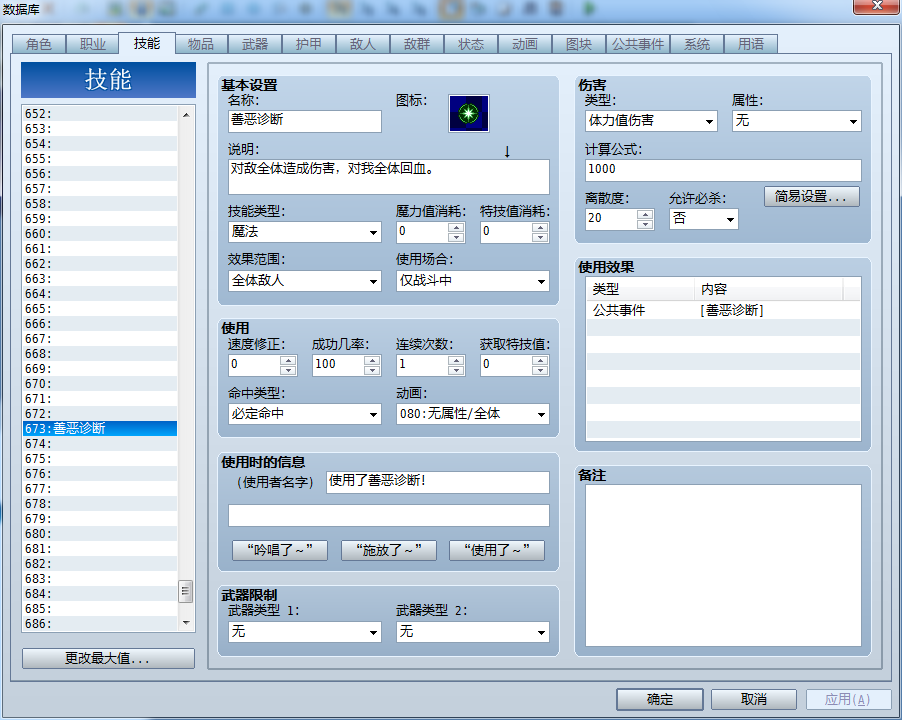
Task: Click the “使用了～” message button
Action: pyautogui.click(x=497, y=550)
